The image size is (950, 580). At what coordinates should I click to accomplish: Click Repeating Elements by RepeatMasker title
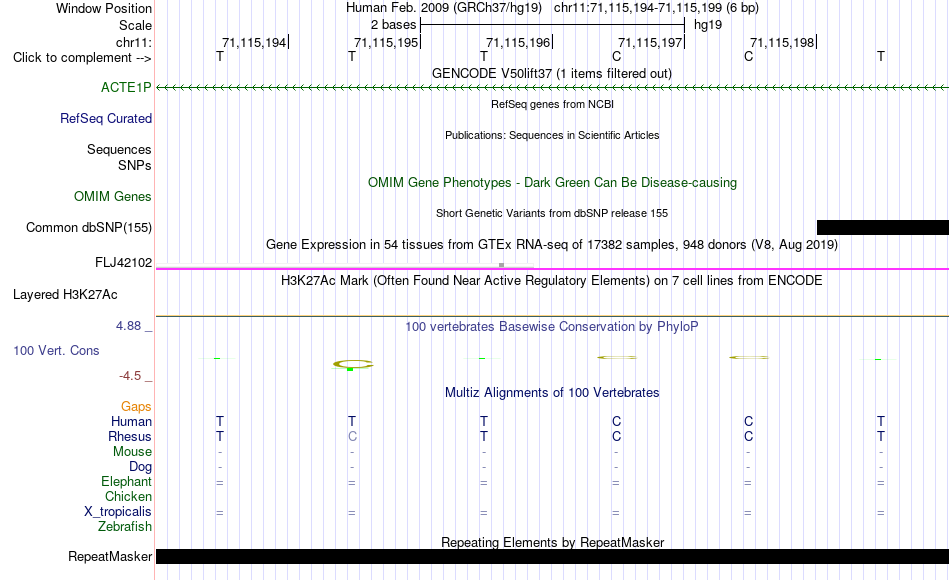[552, 542]
